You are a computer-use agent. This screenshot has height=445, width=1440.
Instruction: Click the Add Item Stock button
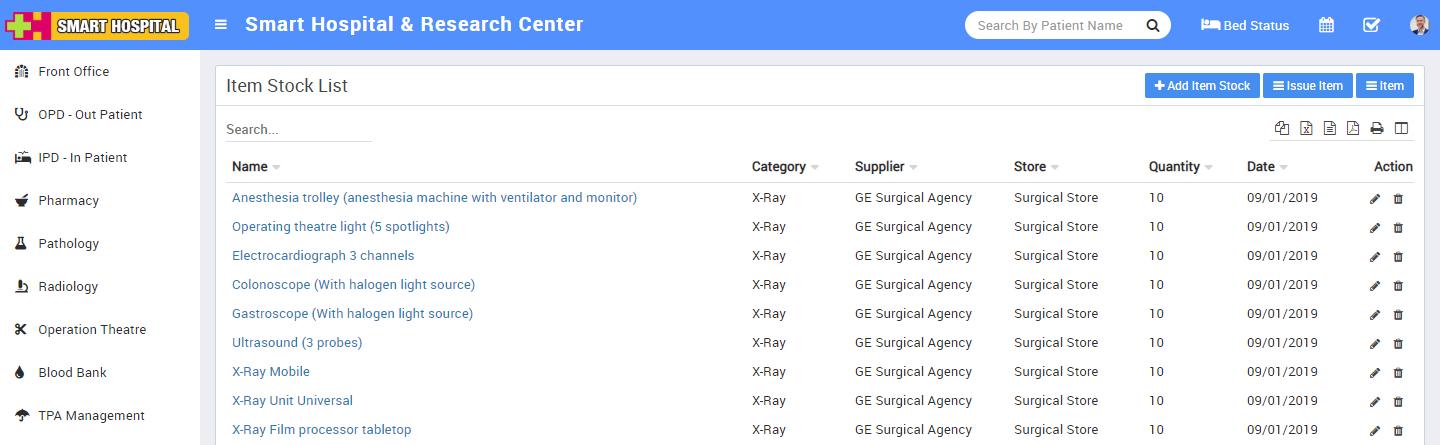(1202, 86)
